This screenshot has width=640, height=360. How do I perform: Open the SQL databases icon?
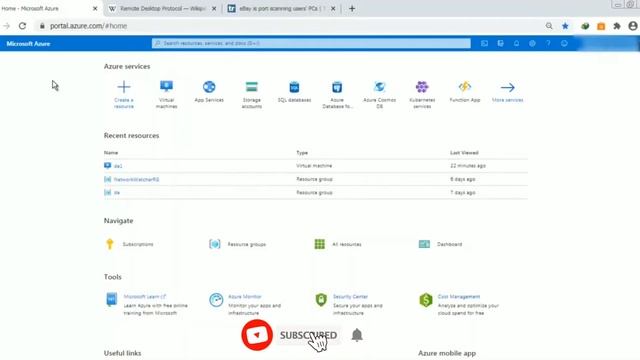pos(294,87)
